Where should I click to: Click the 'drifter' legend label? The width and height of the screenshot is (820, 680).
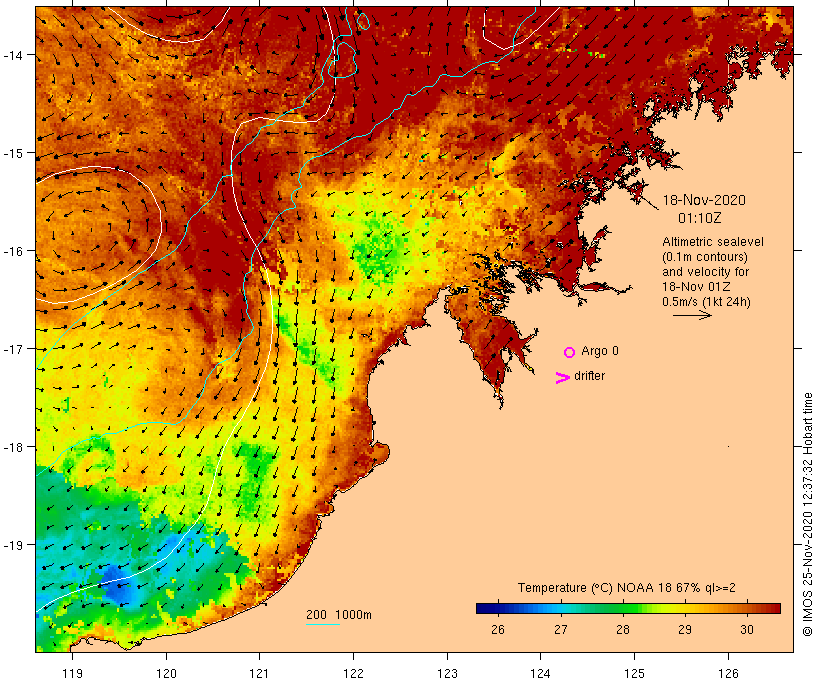click(589, 376)
